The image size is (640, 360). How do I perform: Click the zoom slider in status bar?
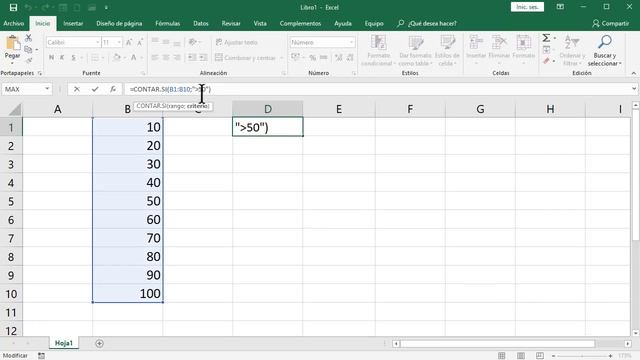coord(582,356)
